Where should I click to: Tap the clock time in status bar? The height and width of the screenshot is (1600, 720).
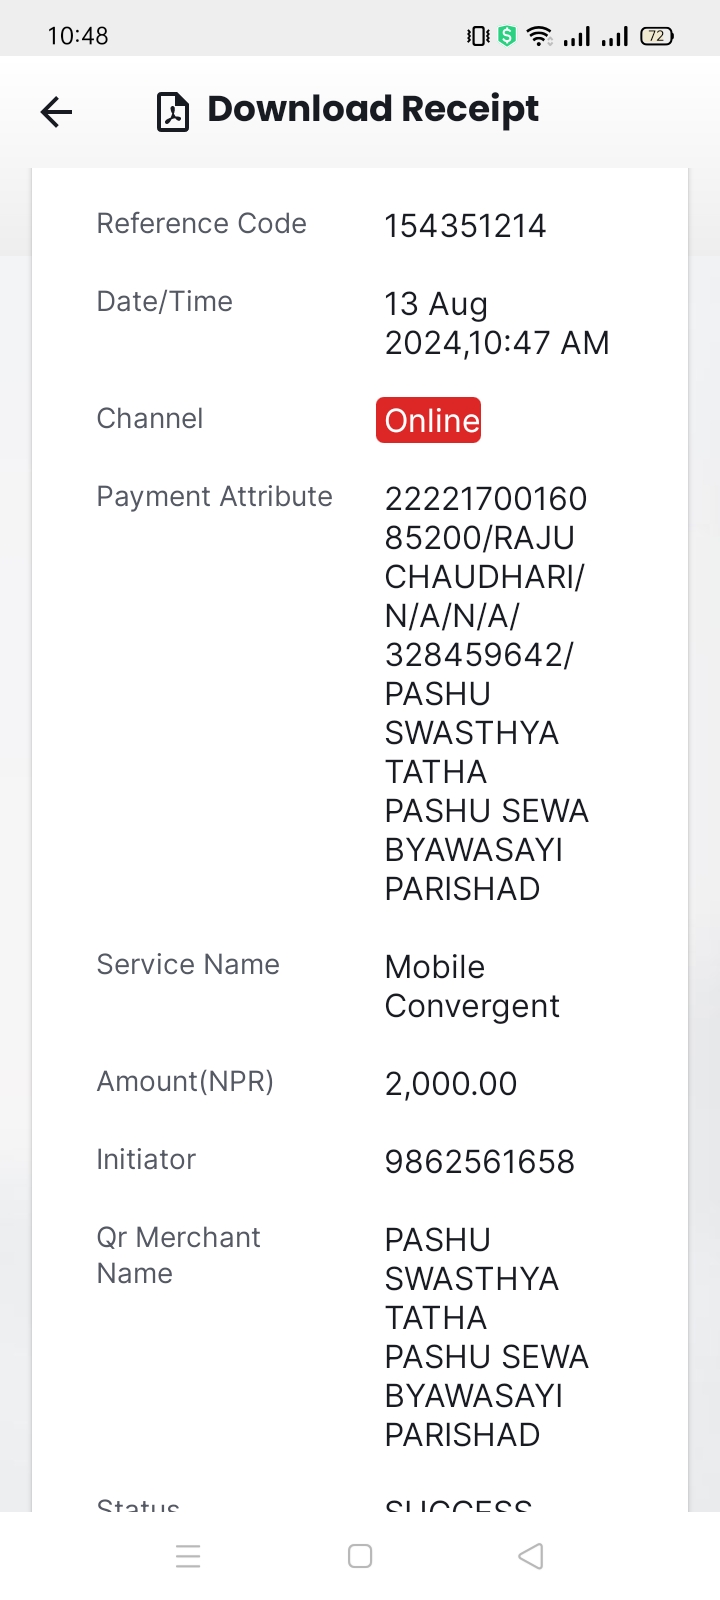pyautogui.click(x=78, y=36)
